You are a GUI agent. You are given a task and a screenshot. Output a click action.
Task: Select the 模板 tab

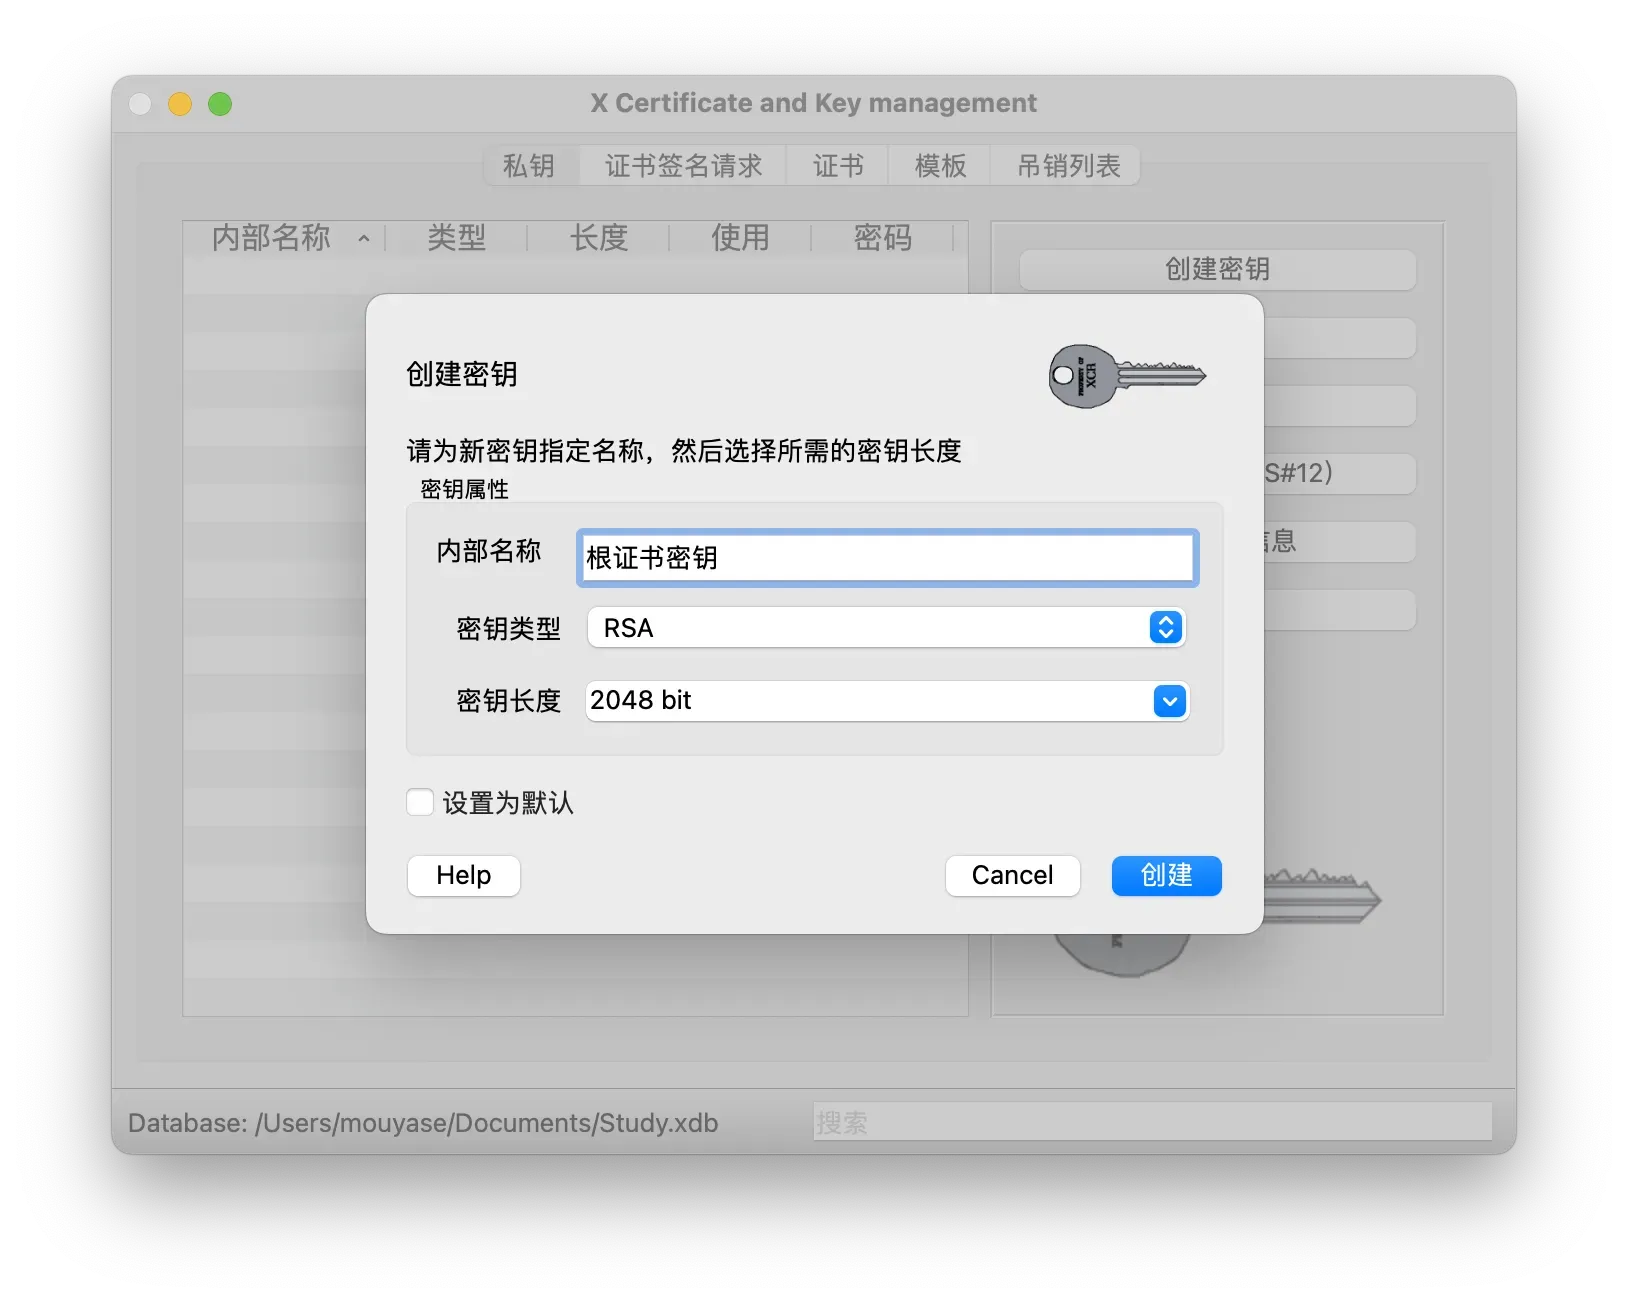point(940,166)
